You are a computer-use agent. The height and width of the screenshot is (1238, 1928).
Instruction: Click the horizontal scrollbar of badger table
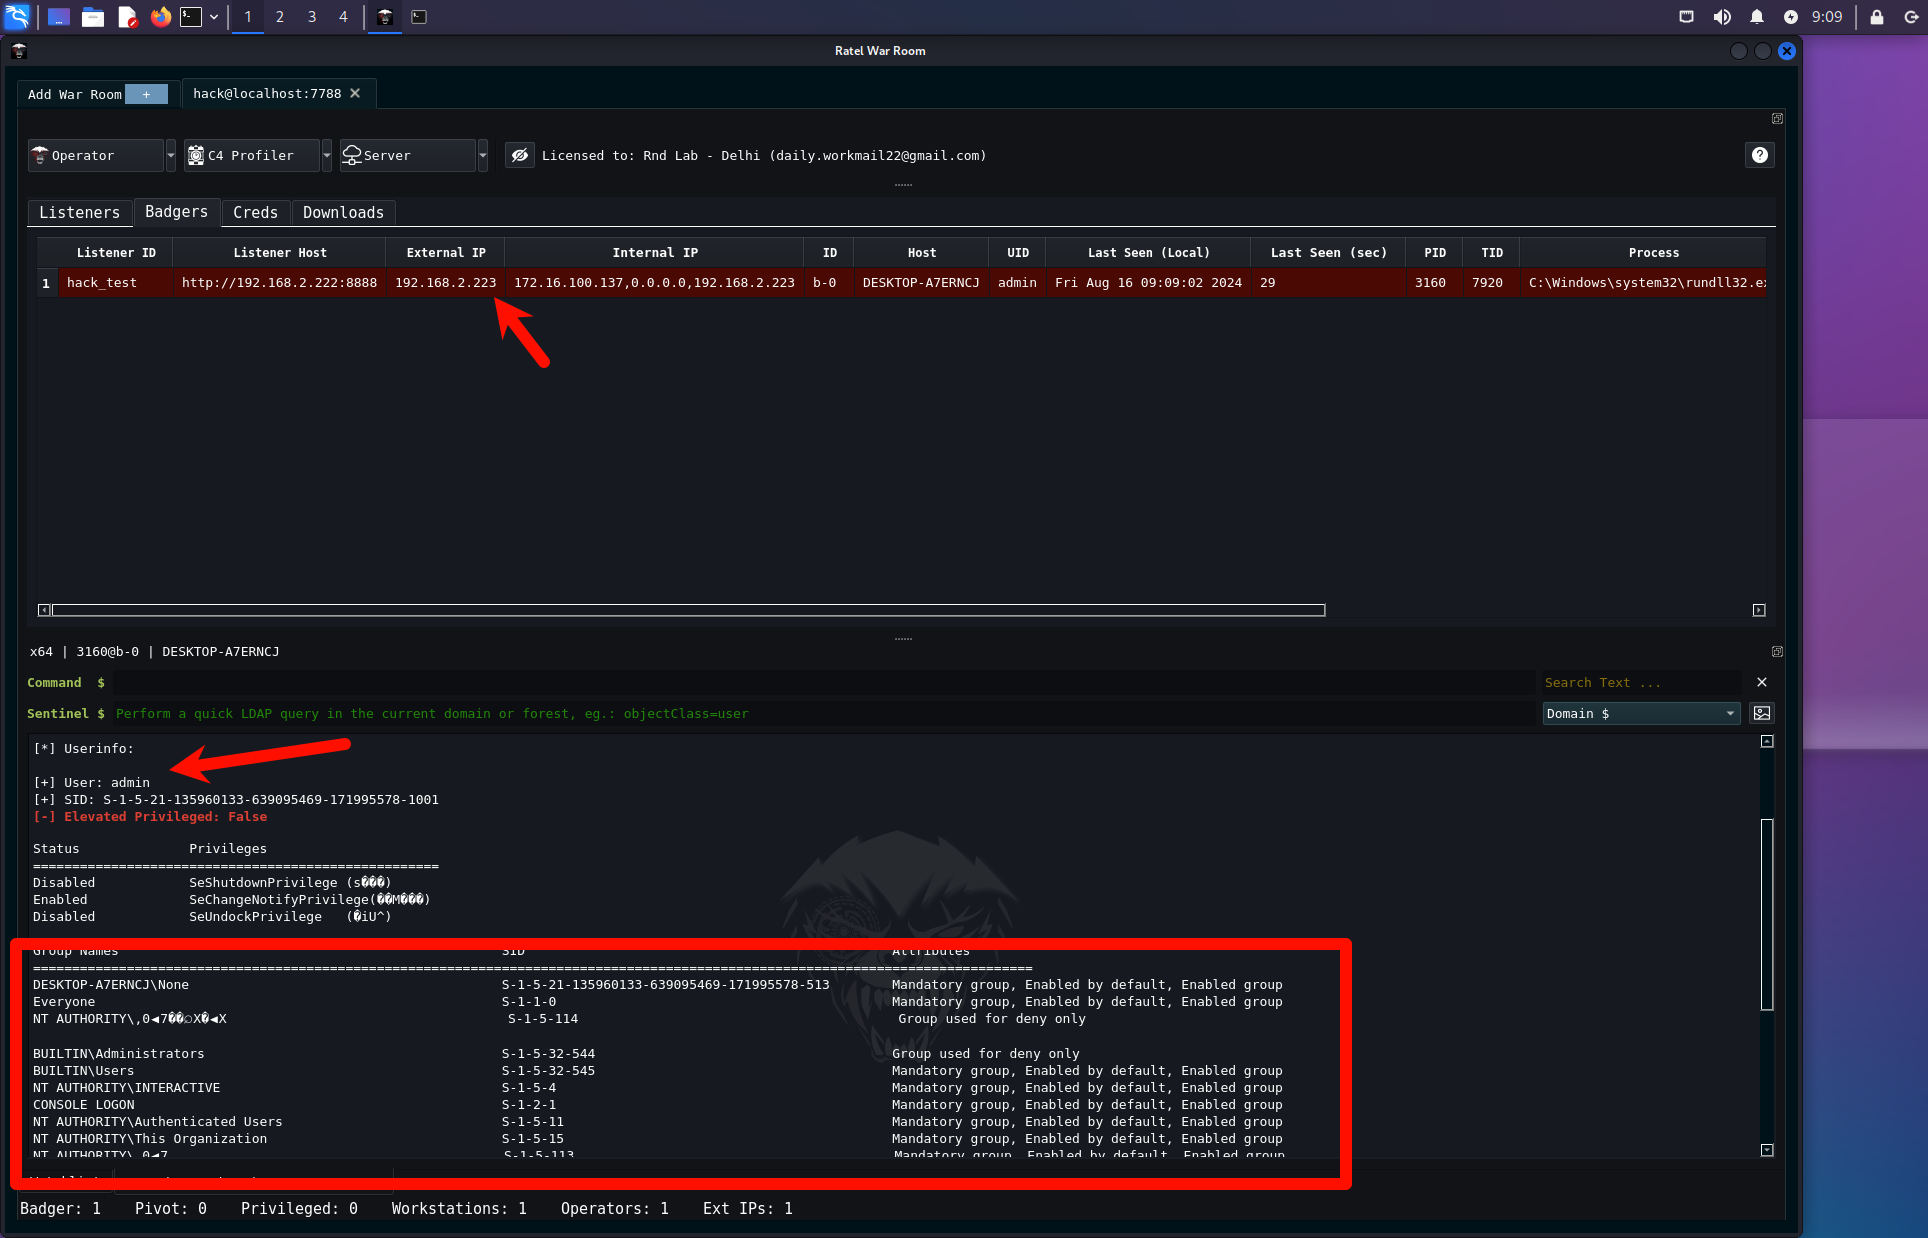coord(689,610)
